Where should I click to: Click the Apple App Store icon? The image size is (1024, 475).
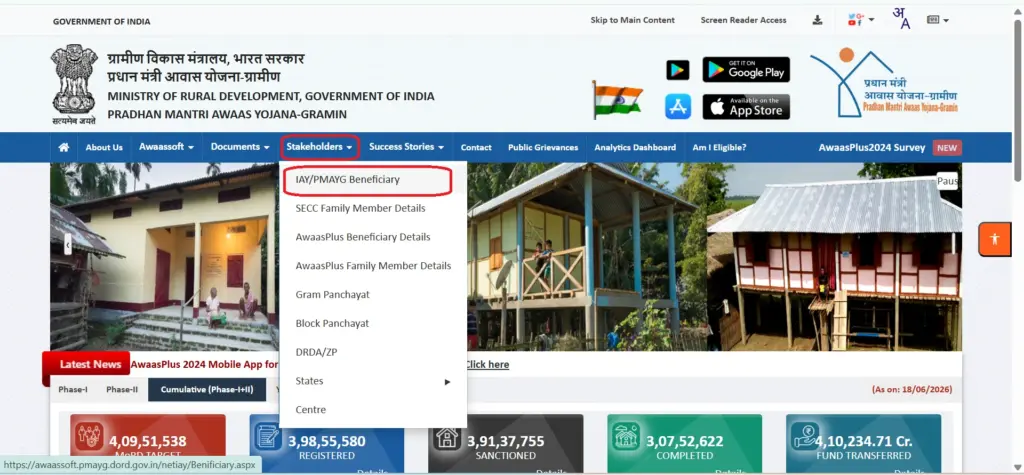(x=678, y=106)
